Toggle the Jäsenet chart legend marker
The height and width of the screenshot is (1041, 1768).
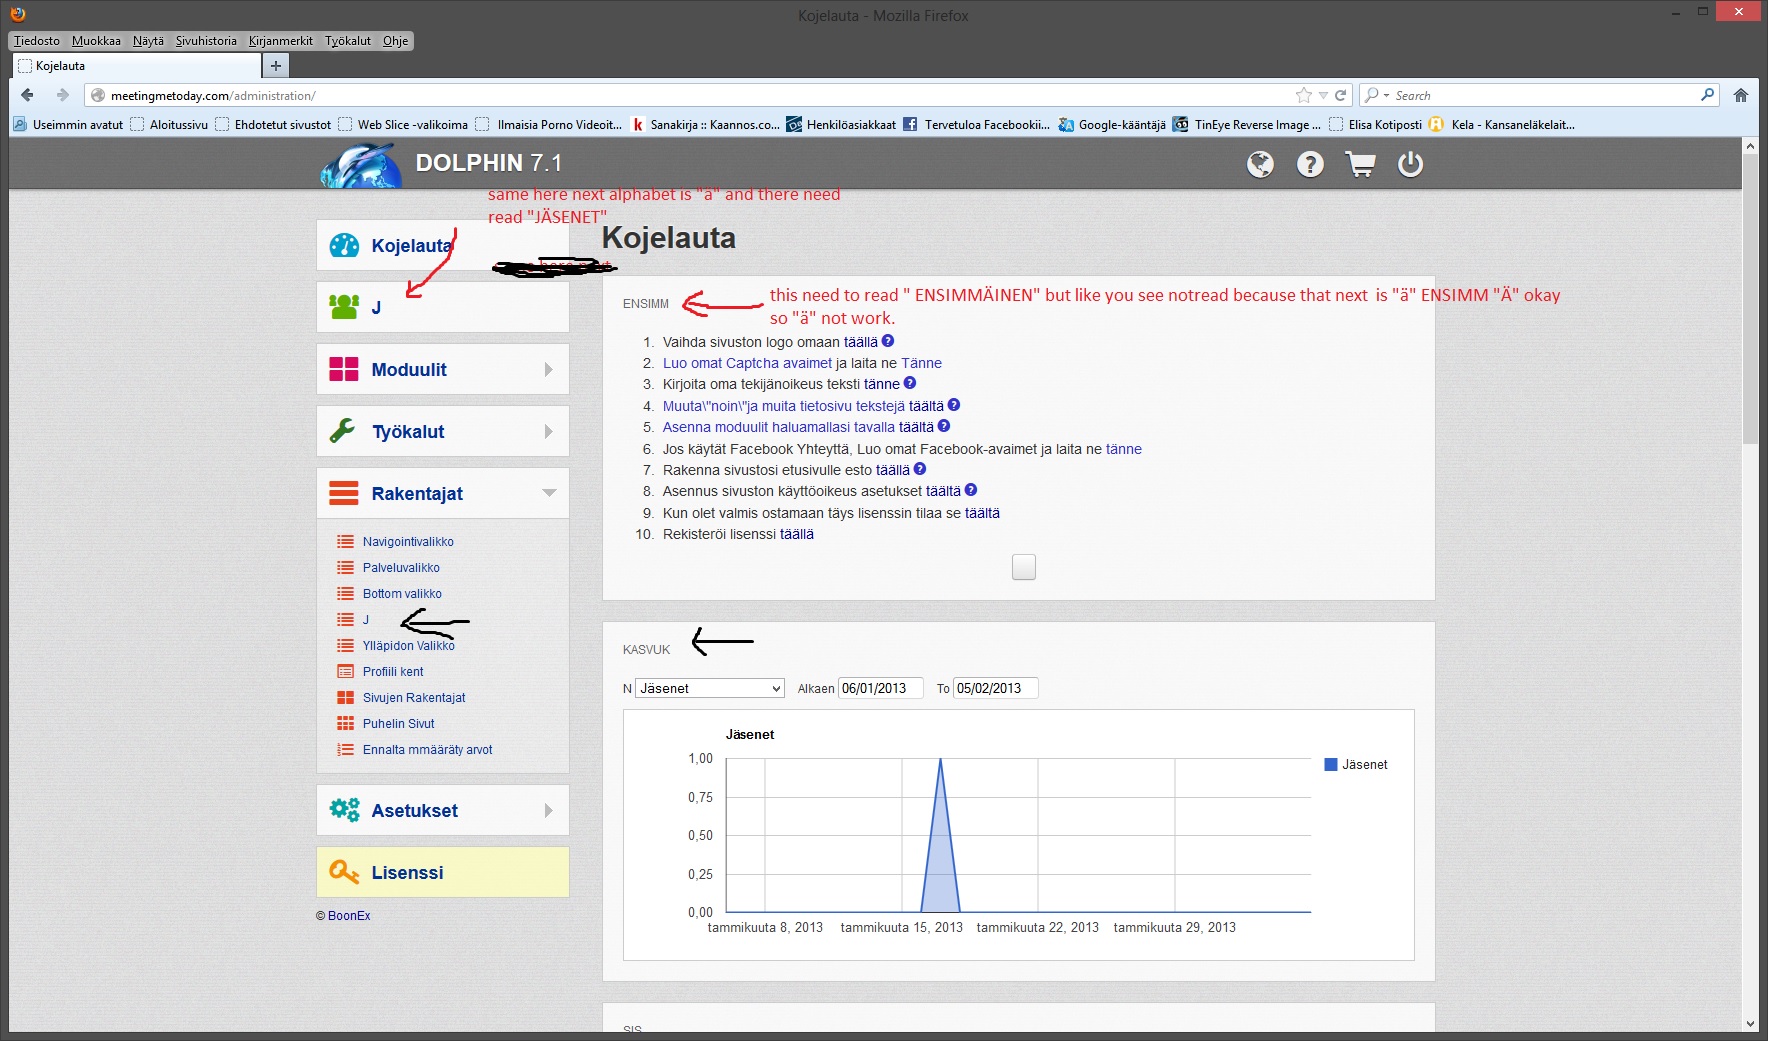click(1330, 765)
